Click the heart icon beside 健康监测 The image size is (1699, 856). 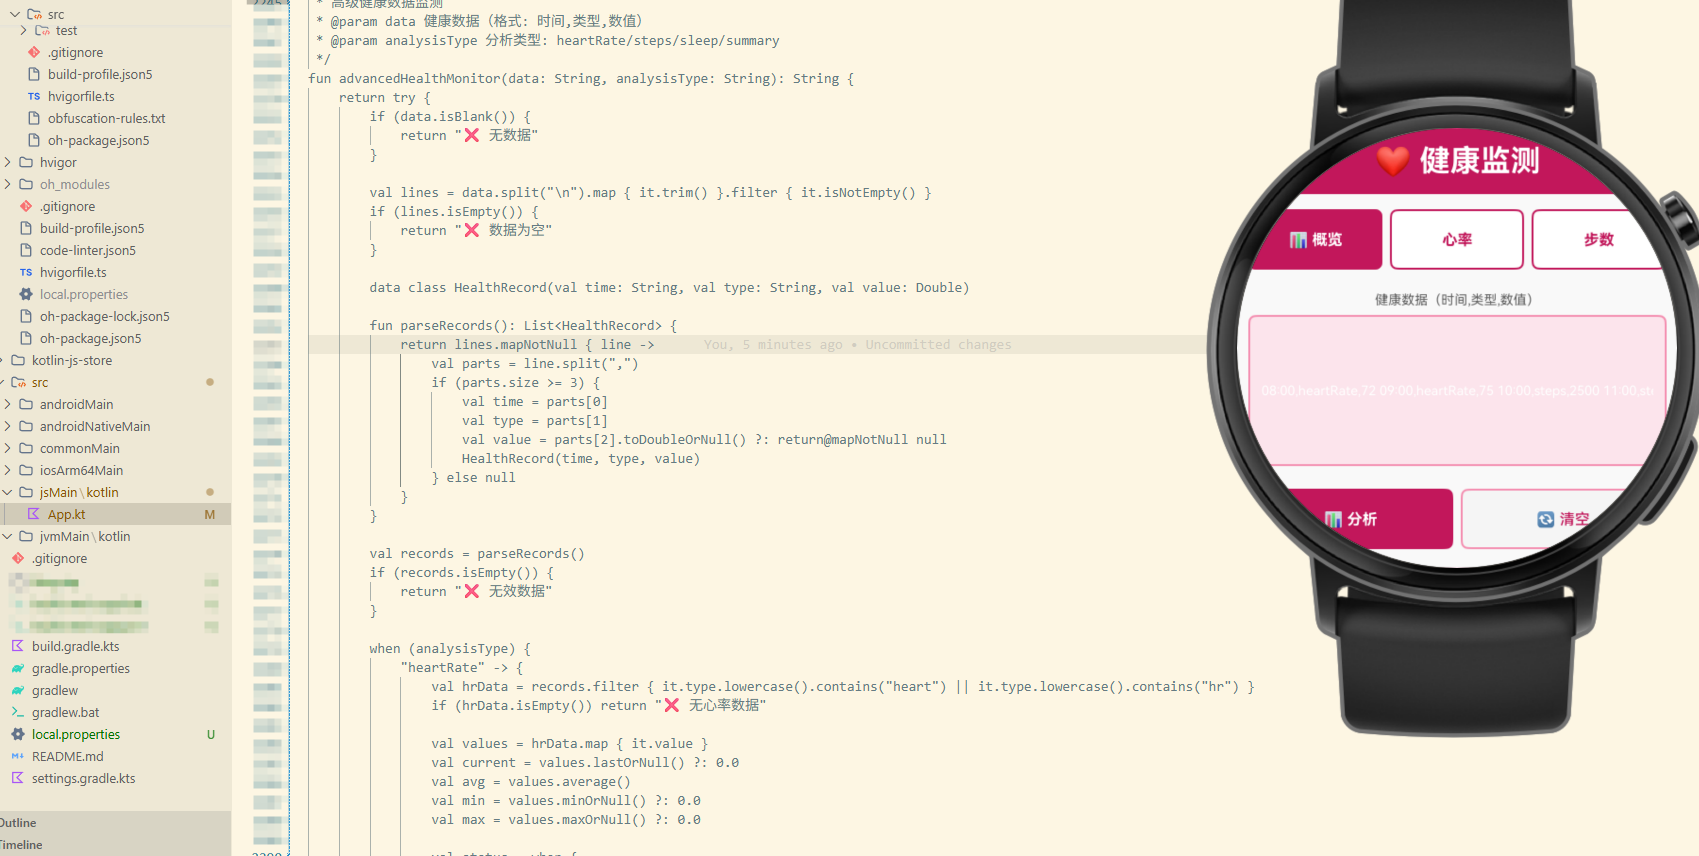[x=1393, y=160]
